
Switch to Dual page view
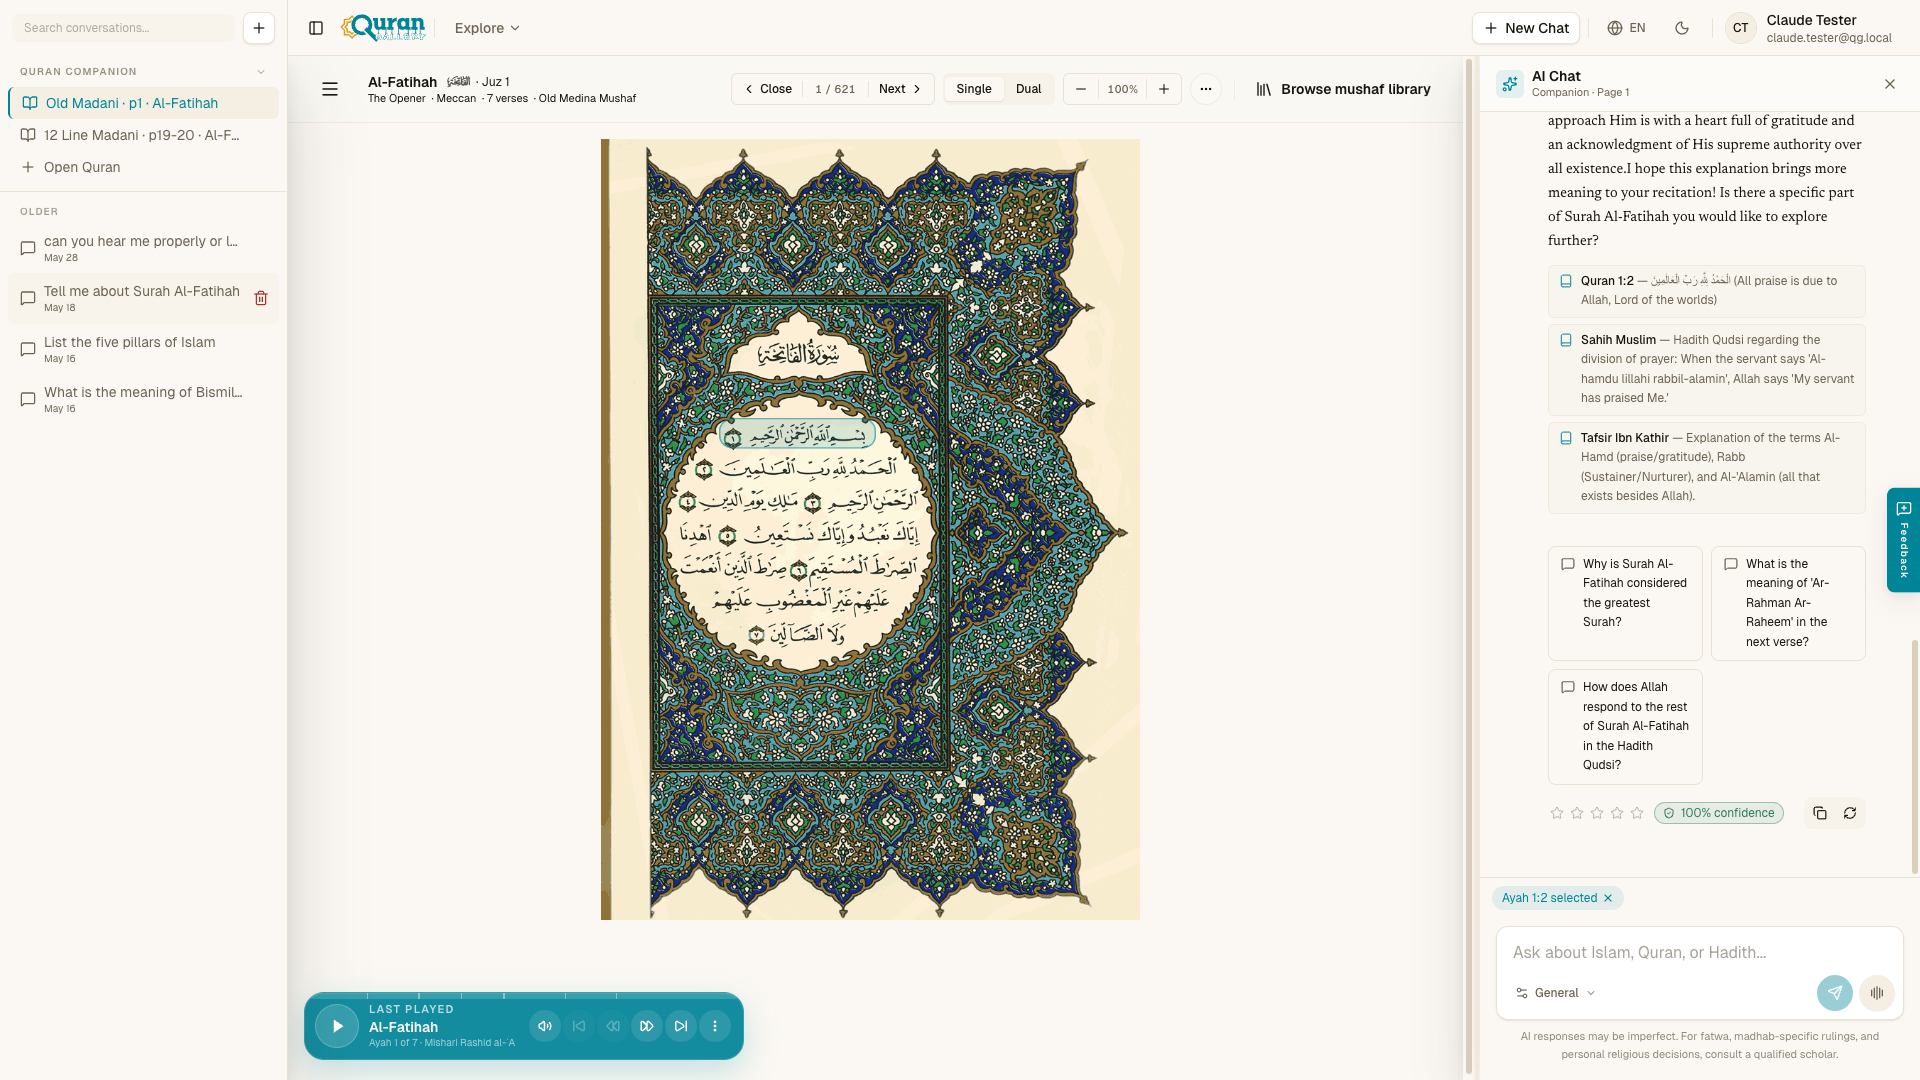coord(1028,89)
